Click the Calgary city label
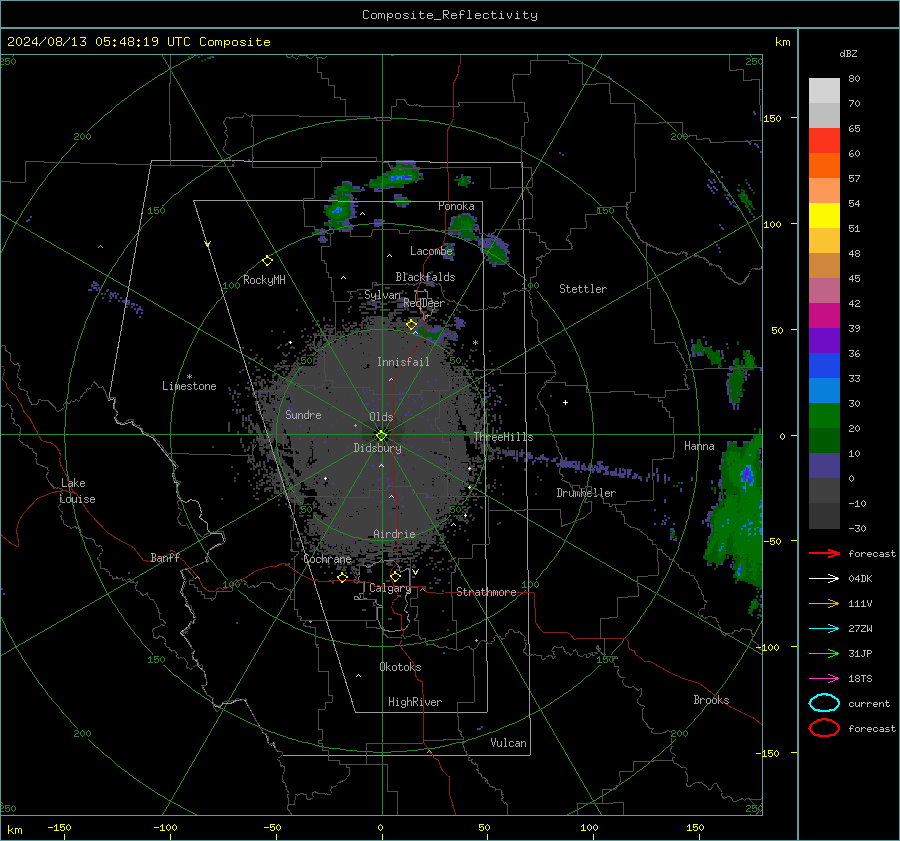 click(x=390, y=588)
